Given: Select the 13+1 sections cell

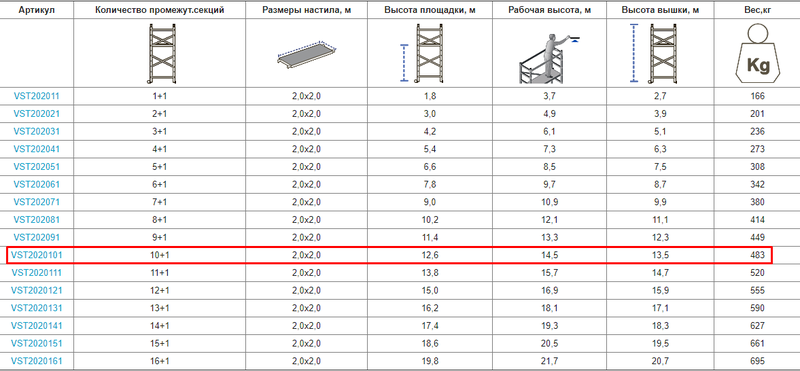Looking at the screenshot, I should coord(160,308).
